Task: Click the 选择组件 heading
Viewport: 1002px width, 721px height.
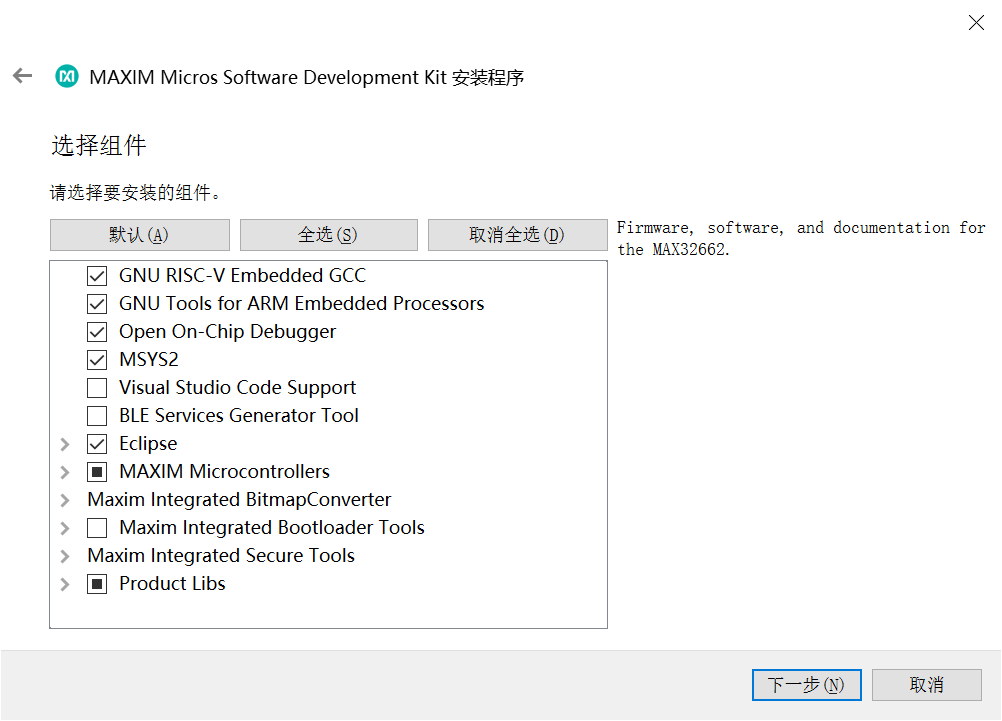Action: tap(99, 146)
